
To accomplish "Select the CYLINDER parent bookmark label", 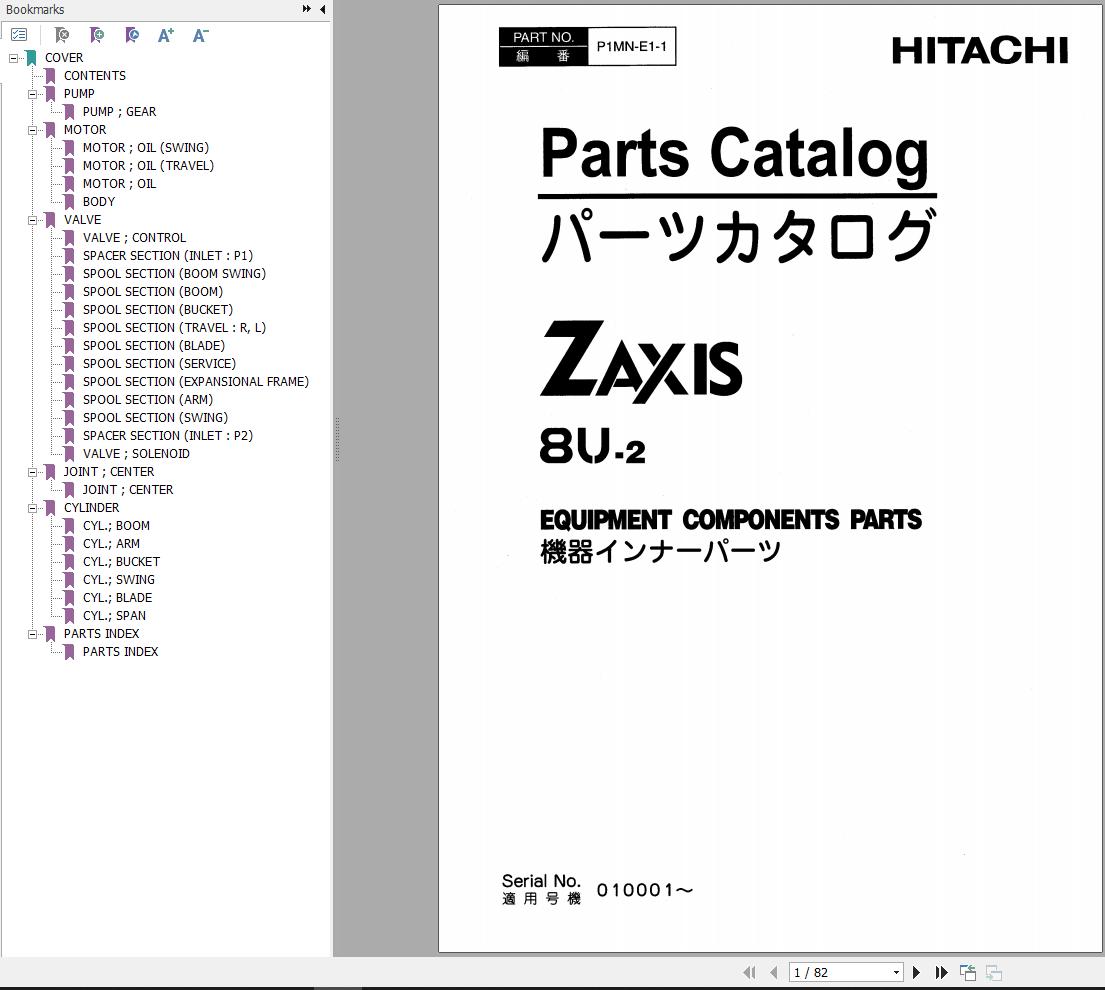I will coord(91,508).
